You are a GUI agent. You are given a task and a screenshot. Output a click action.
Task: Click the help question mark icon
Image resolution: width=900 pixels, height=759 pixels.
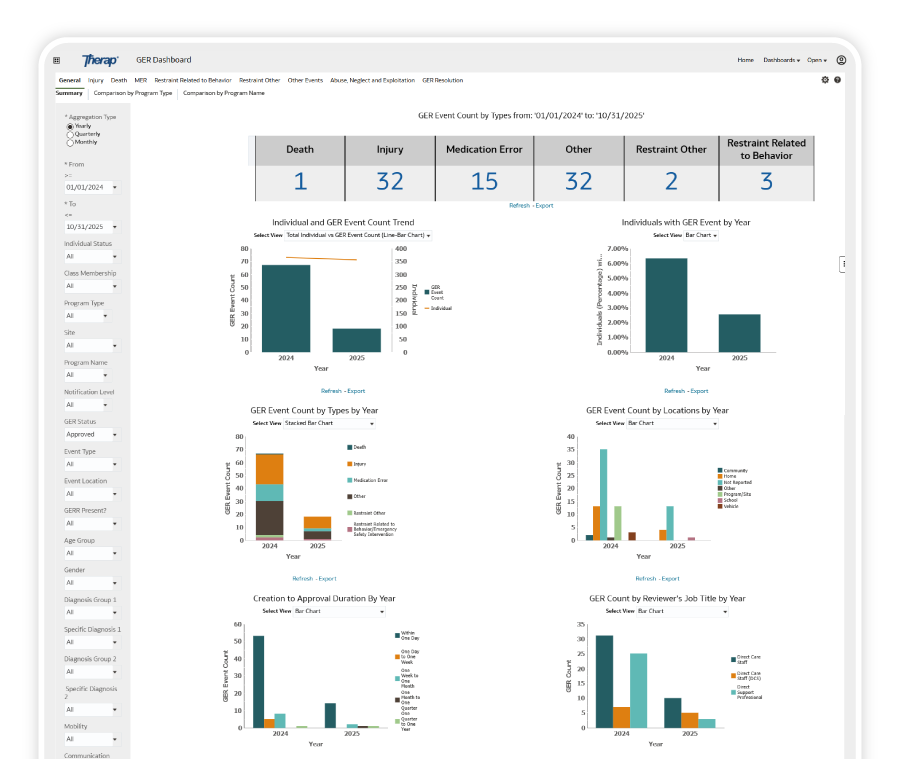(x=838, y=78)
